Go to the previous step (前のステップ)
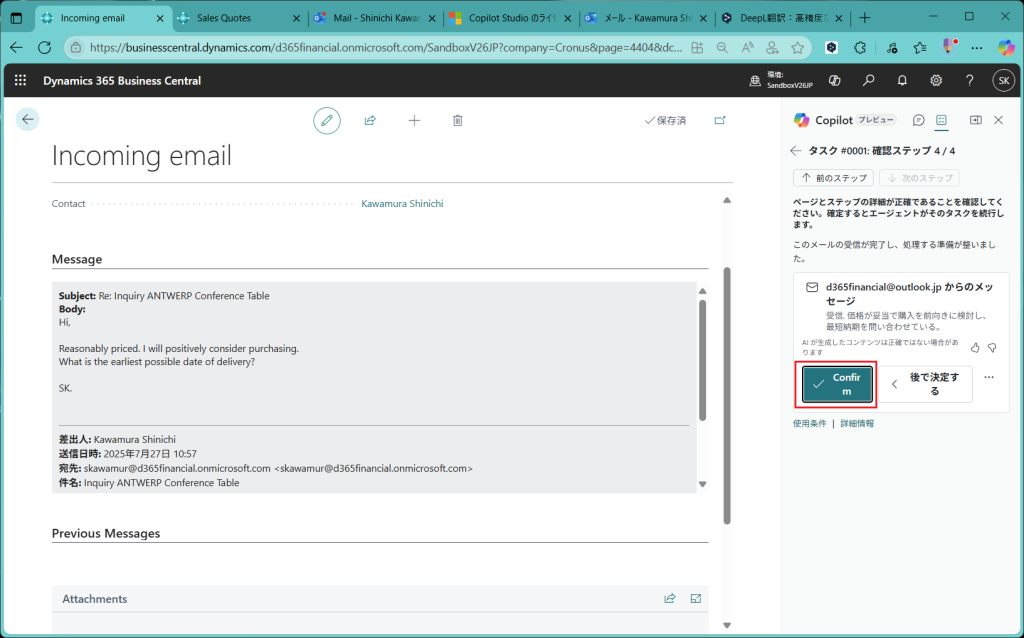The width and height of the screenshot is (1024, 638). tap(833, 178)
